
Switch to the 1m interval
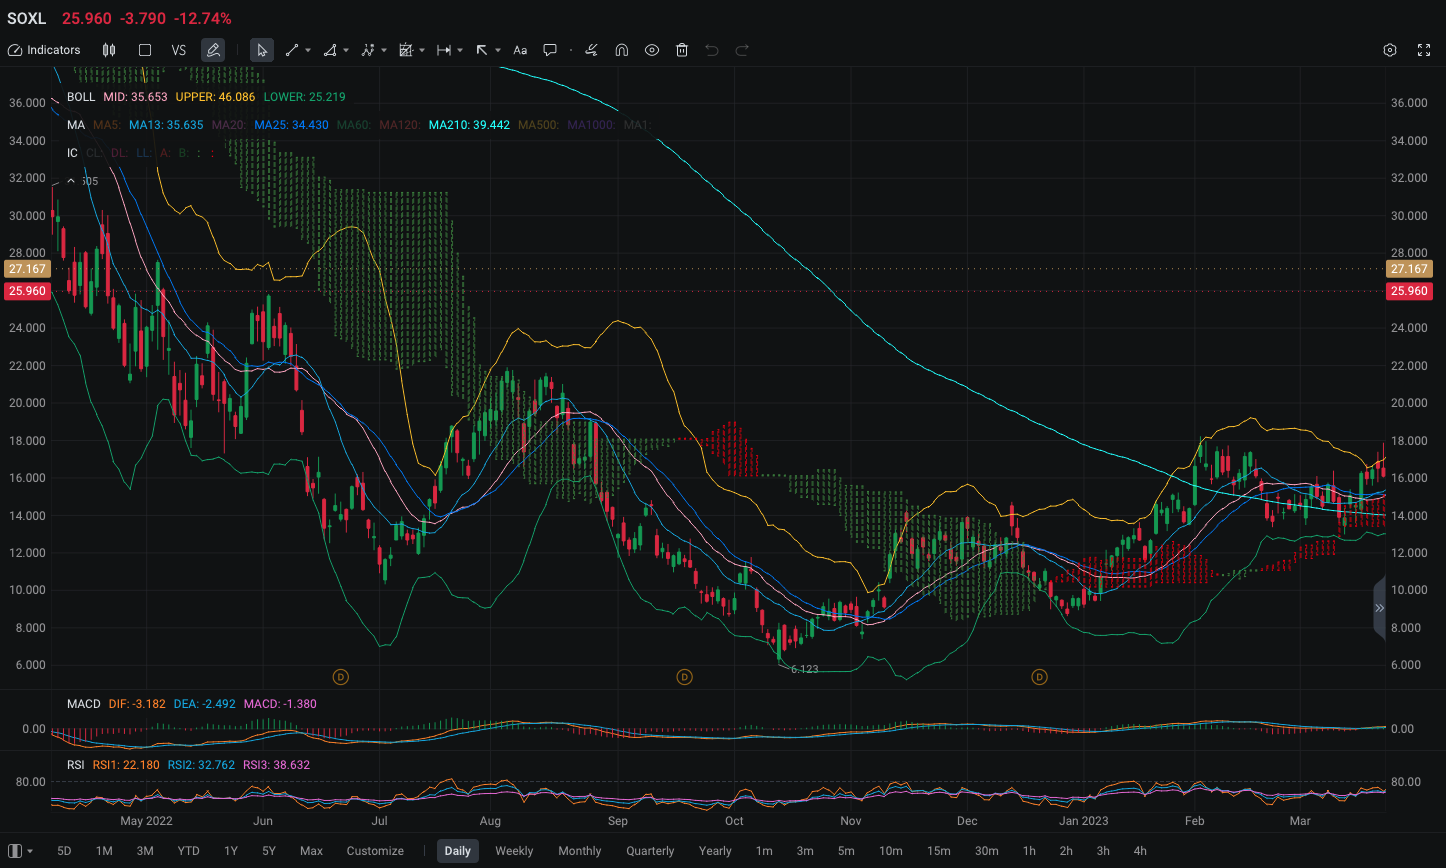click(764, 851)
